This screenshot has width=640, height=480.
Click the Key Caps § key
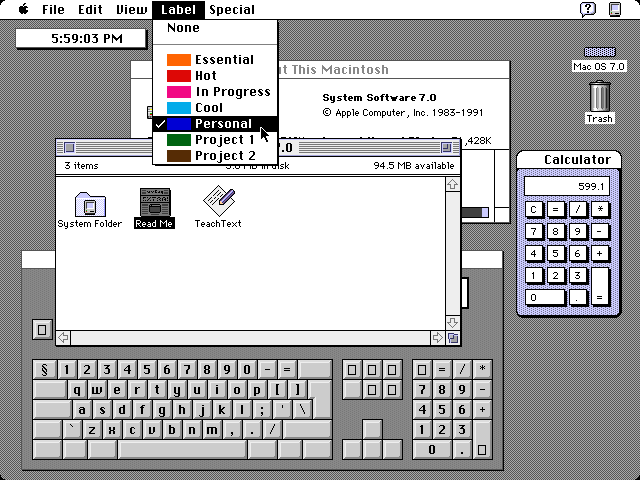pos(44,369)
